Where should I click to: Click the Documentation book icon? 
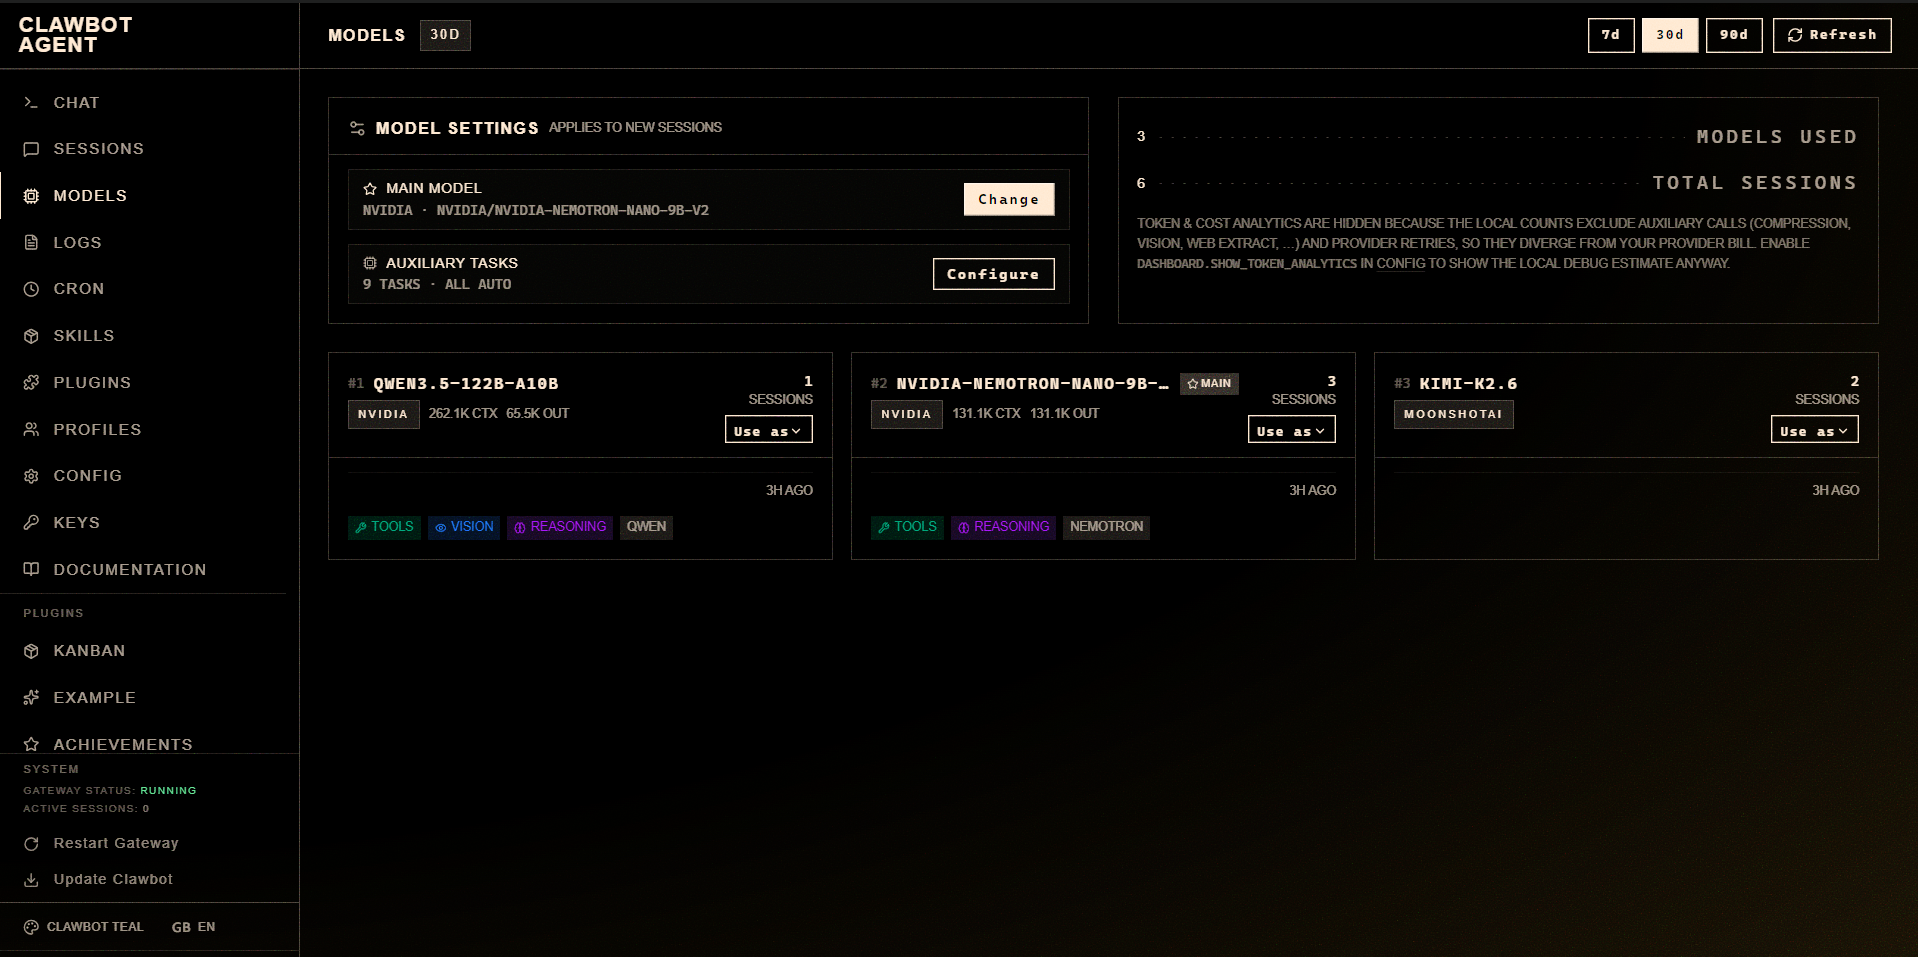pyautogui.click(x=31, y=569)
